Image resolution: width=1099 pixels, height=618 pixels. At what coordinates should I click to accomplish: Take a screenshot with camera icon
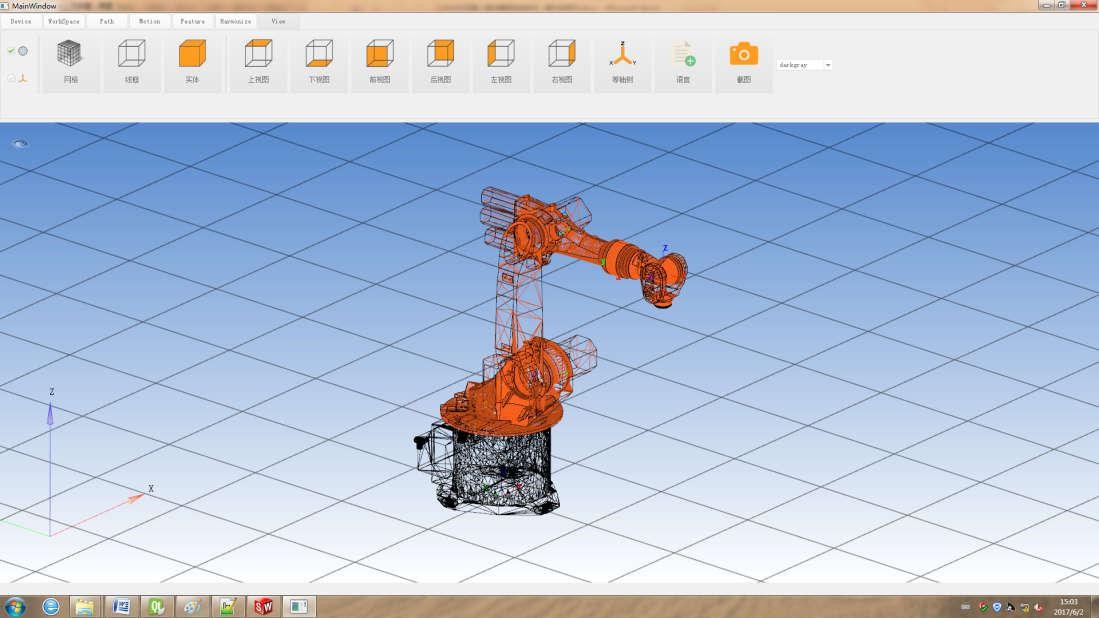pos(743,60)
